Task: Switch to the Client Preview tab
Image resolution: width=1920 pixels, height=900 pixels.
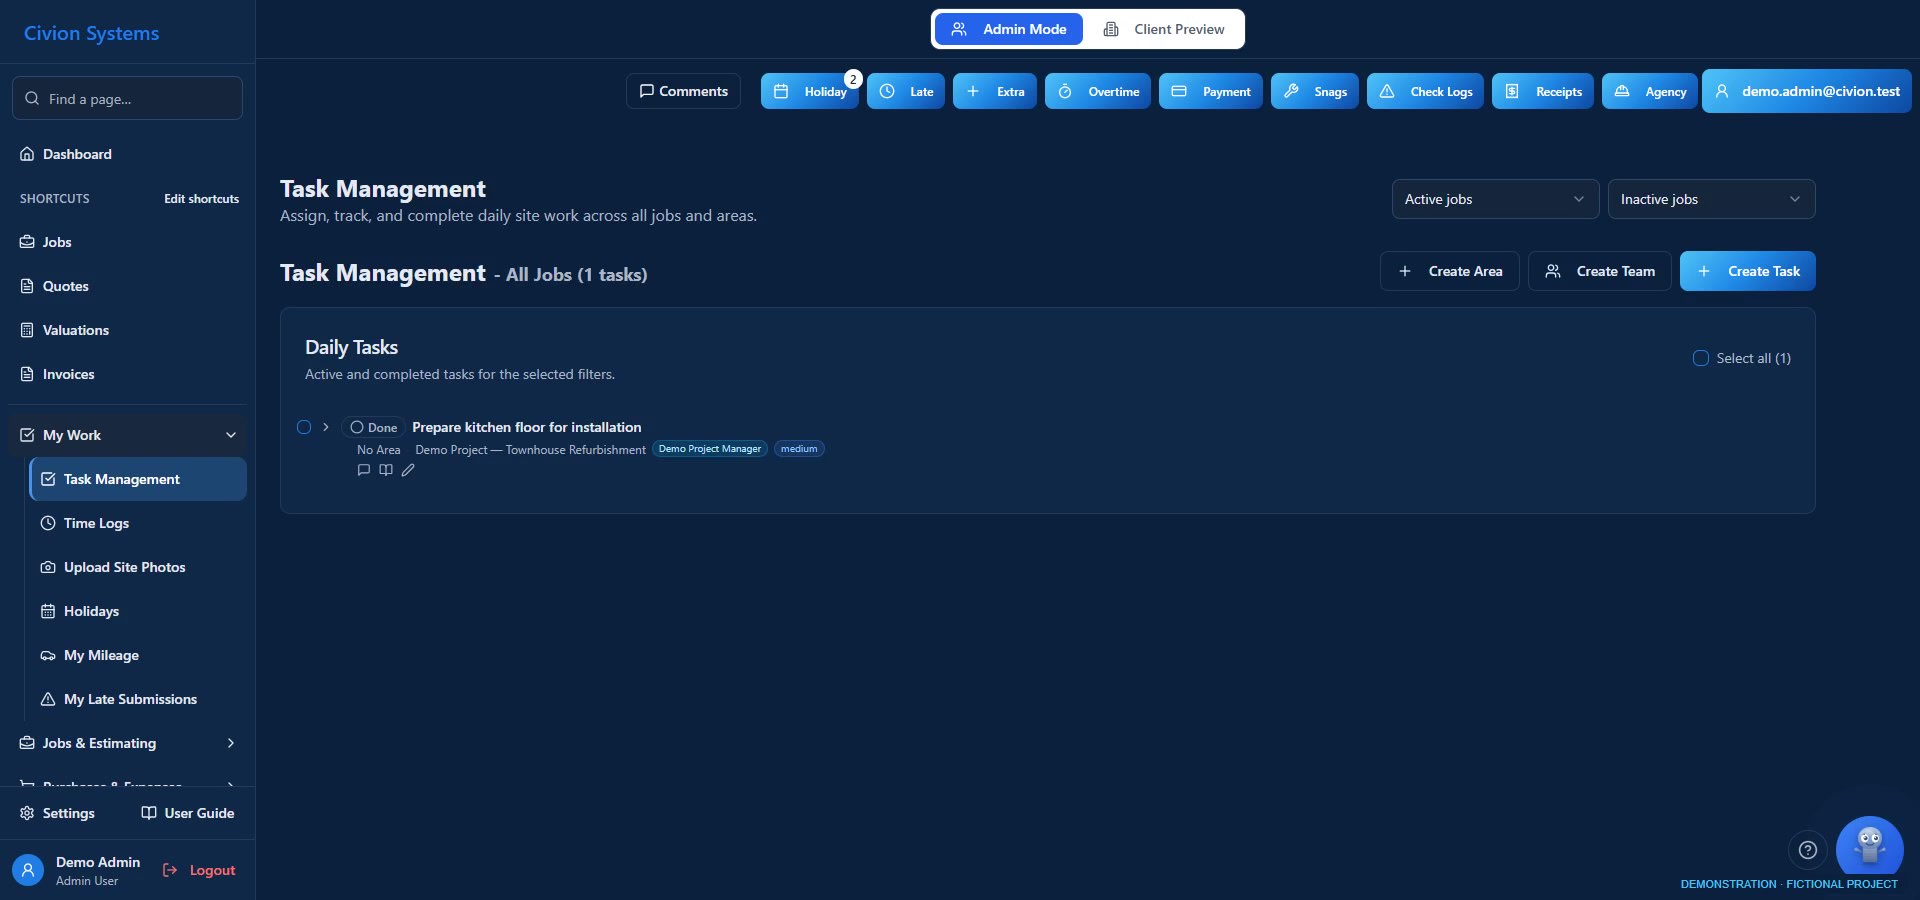Action: point(1164,29)
